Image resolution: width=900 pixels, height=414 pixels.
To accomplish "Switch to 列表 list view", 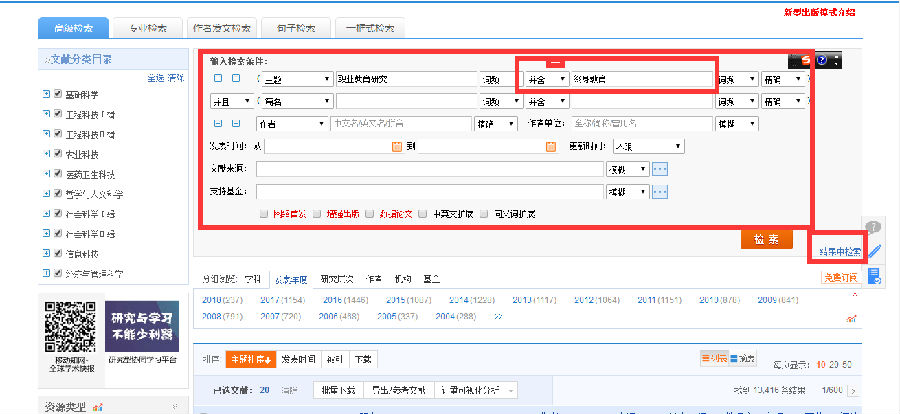I will pyautogui.click(x=714, y=358).
